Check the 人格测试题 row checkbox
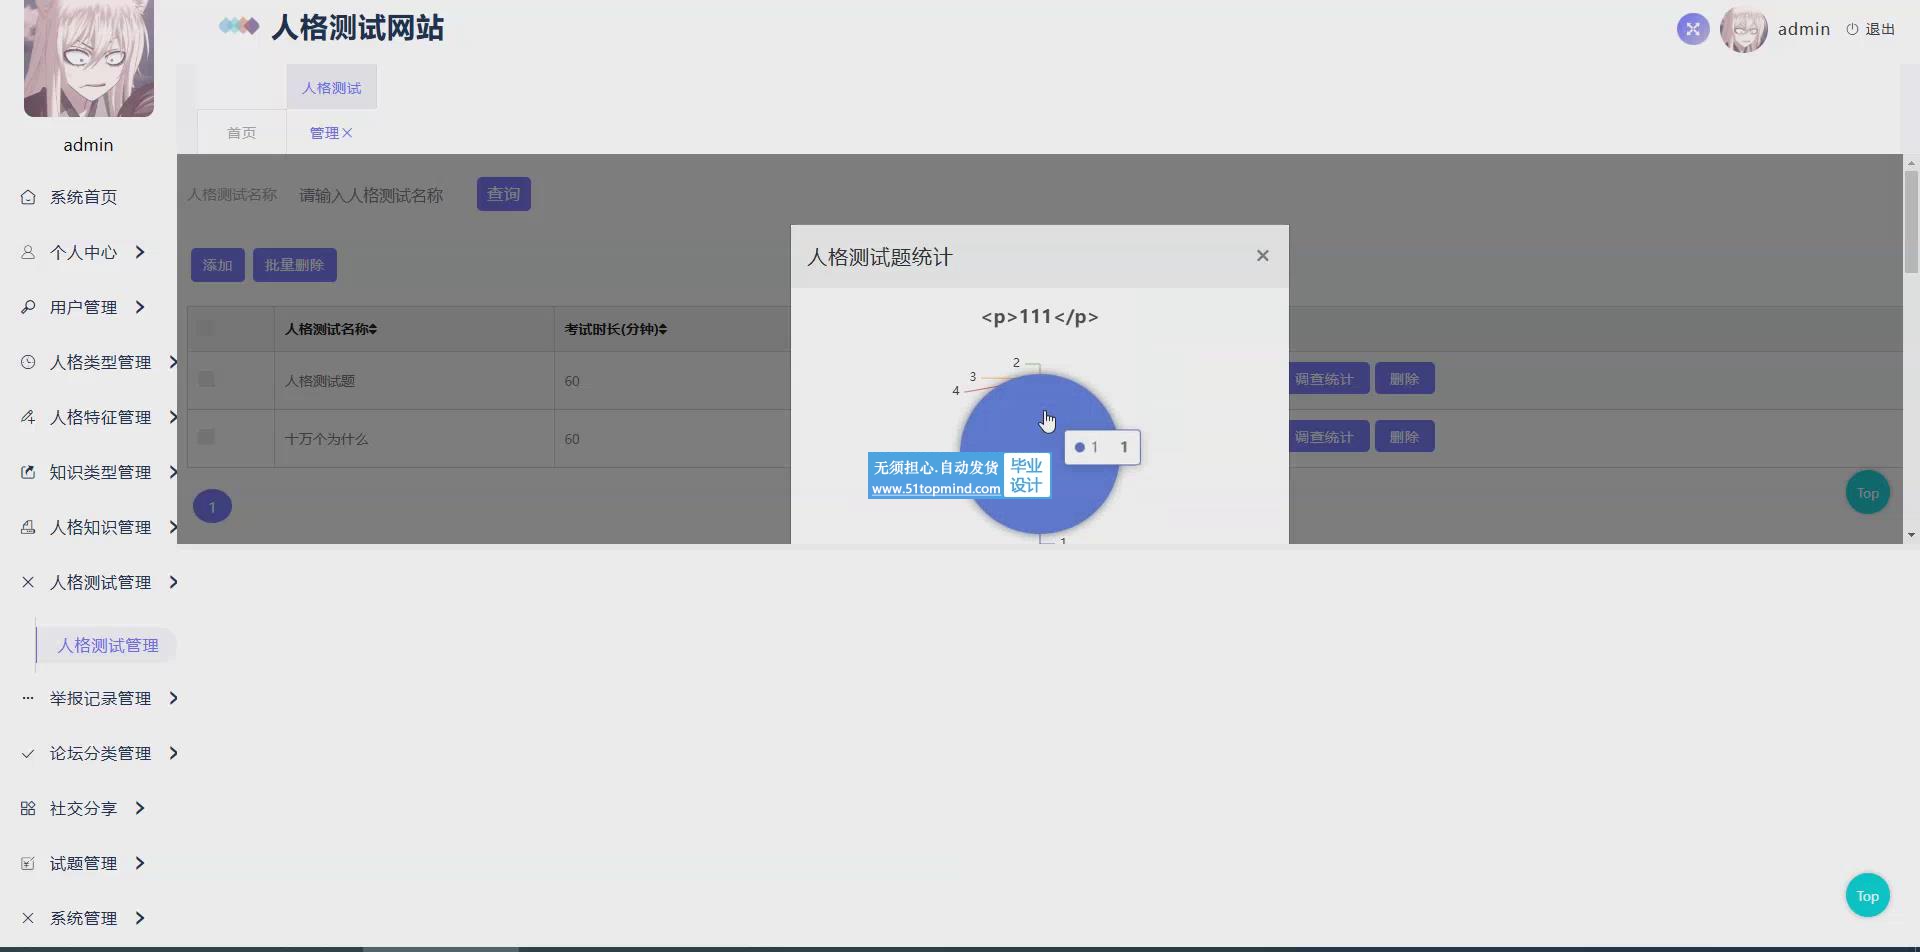Viewport: 1920px width, 952px height. [x=206, y=379]
